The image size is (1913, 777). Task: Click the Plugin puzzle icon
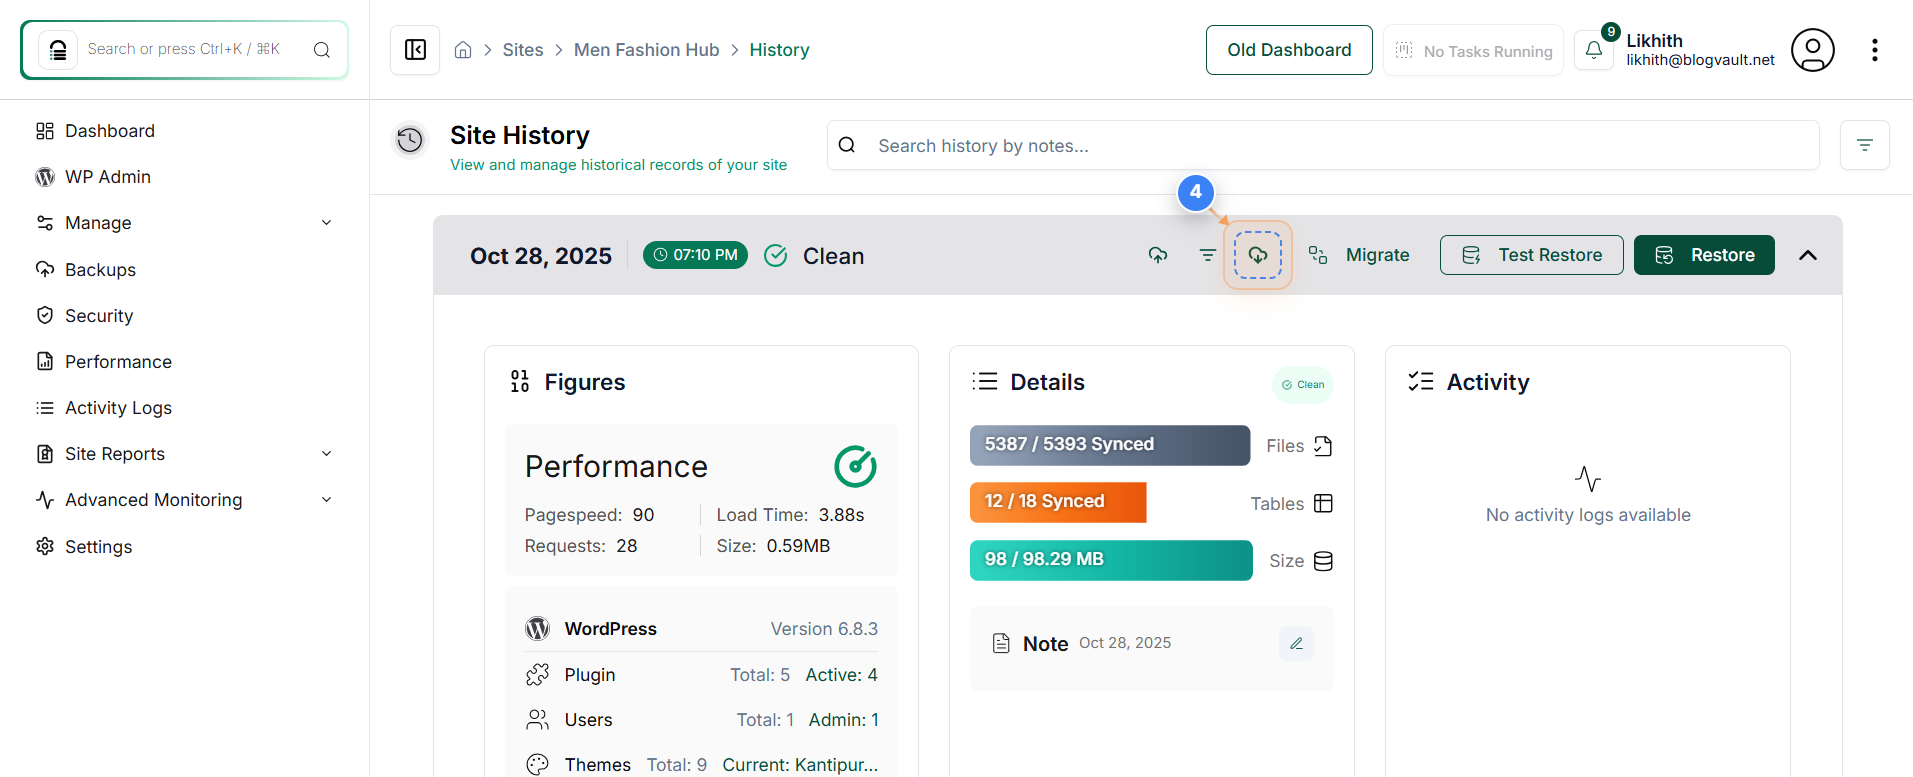click(538, 675)
